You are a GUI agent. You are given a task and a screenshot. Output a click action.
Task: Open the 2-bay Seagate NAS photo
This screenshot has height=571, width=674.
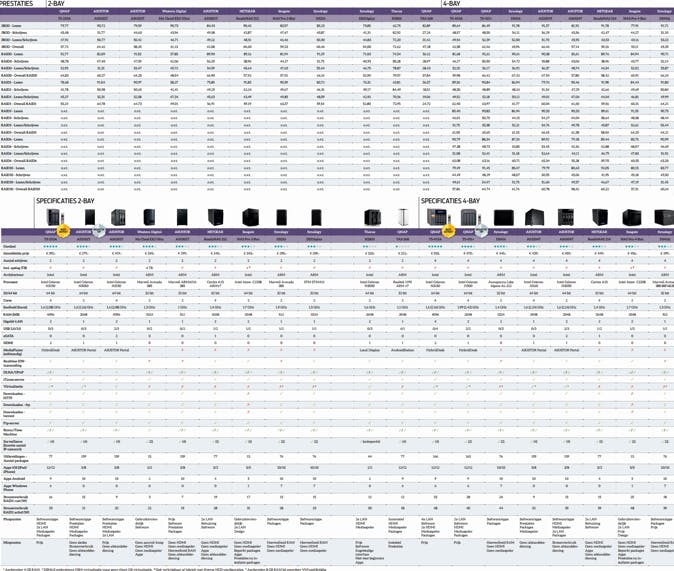tap(250, 217)
